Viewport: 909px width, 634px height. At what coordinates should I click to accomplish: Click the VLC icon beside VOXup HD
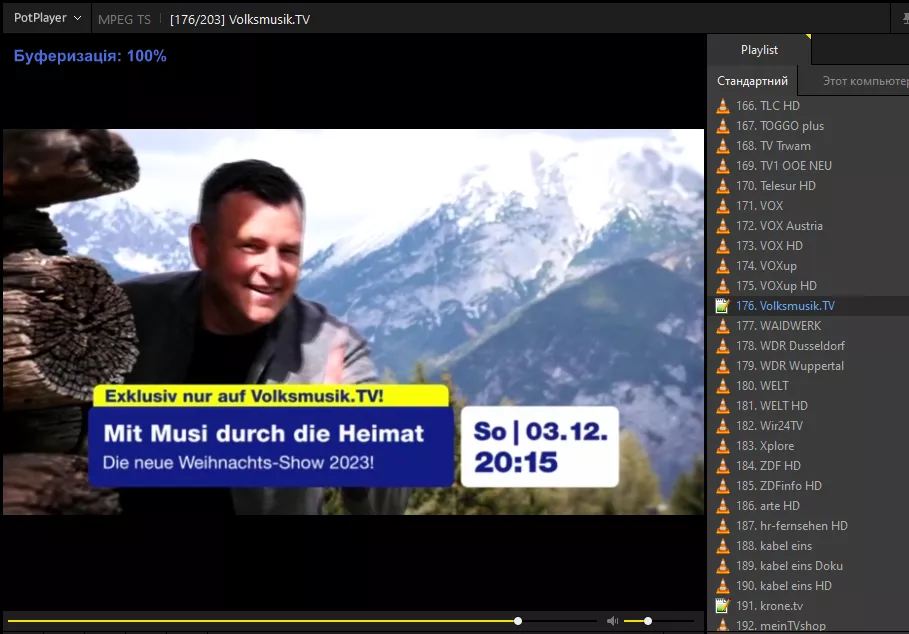pyautogui.click(x=722, y=286)
